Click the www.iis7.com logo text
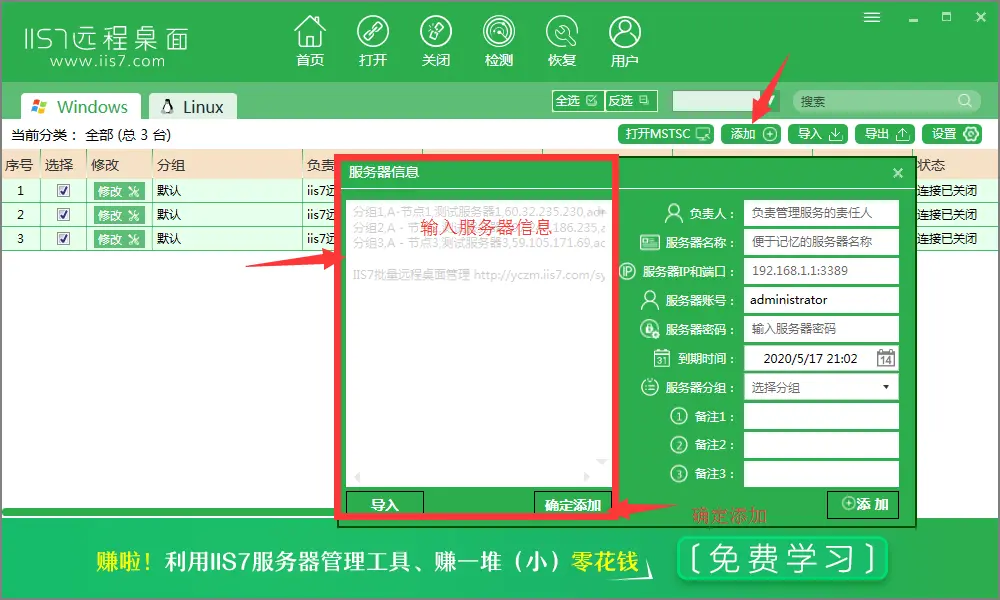The width and height of the screenshot is (1000, 600). 107,61
